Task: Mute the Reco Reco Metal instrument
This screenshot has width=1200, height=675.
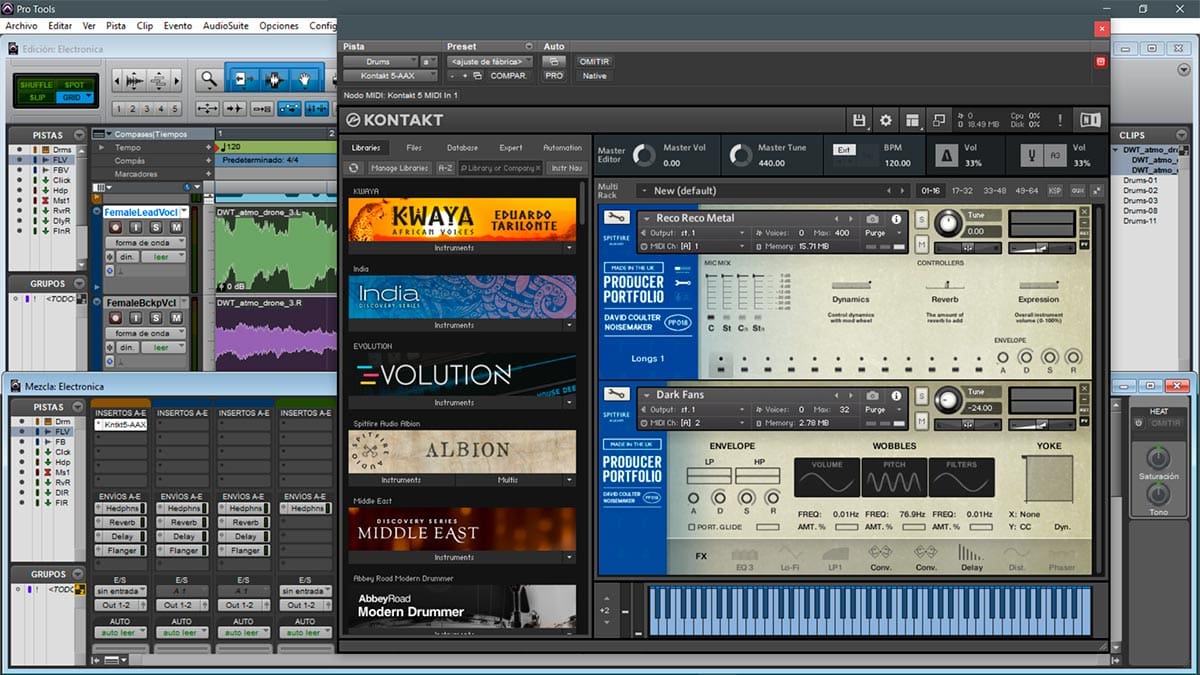Action: pos(921,243)
